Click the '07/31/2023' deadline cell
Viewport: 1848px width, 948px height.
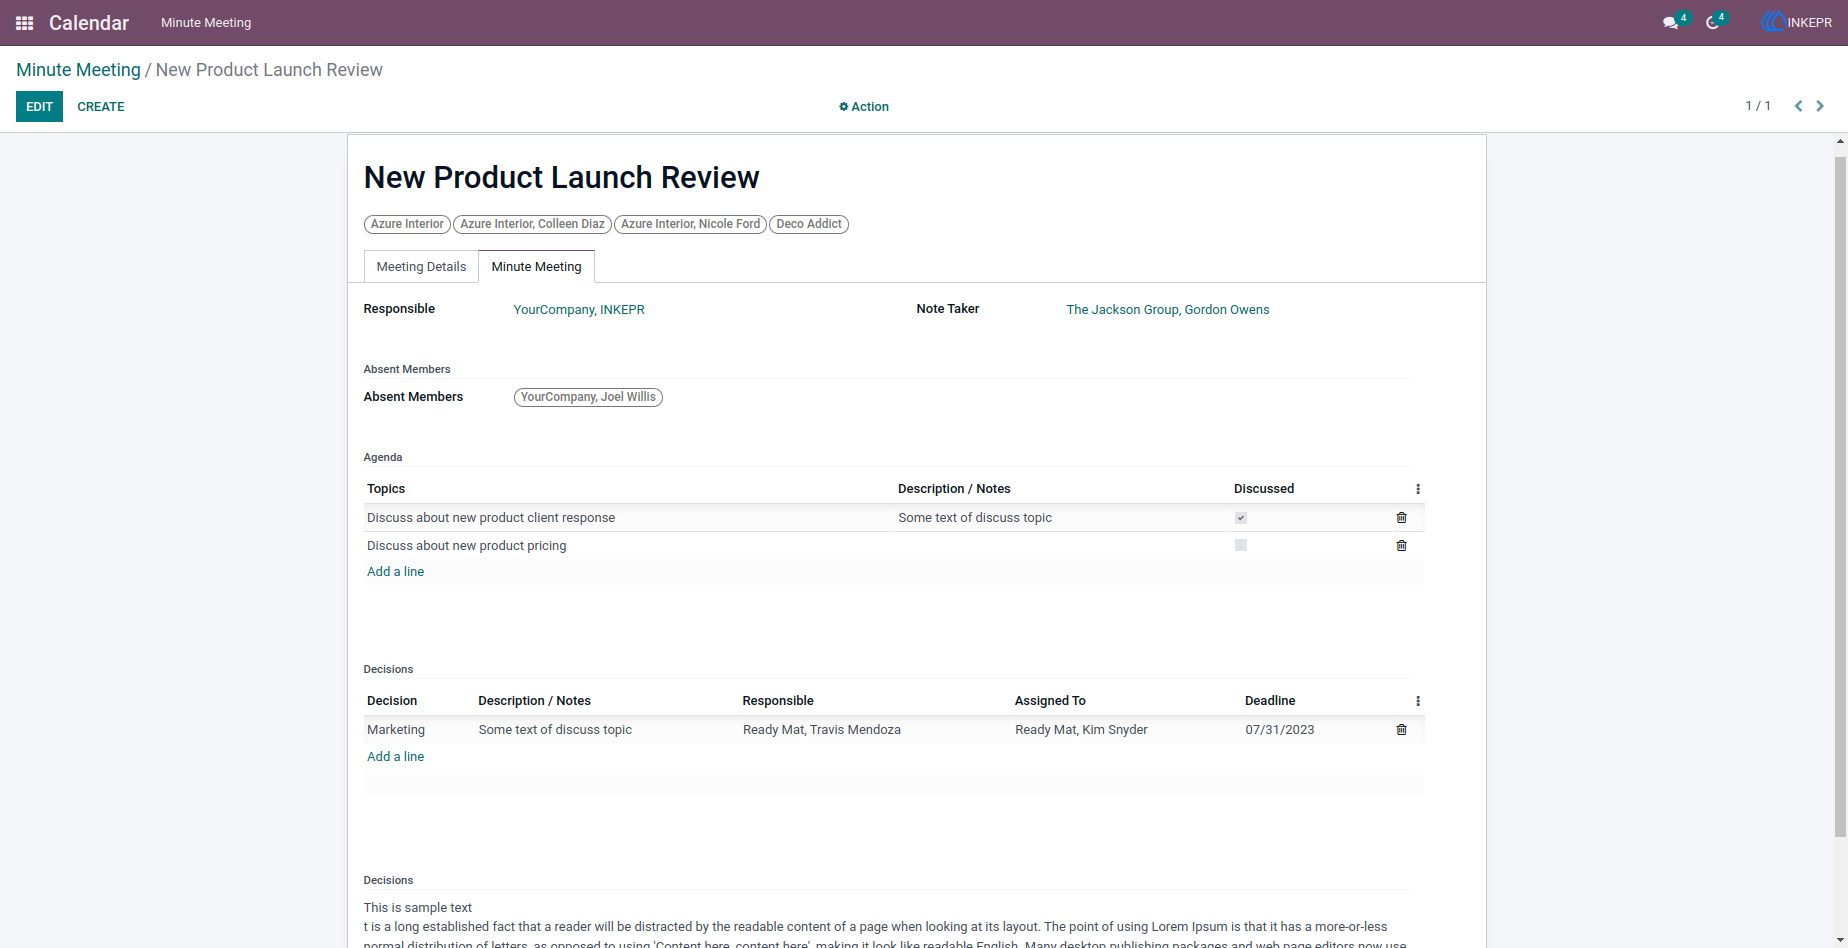1280,730
